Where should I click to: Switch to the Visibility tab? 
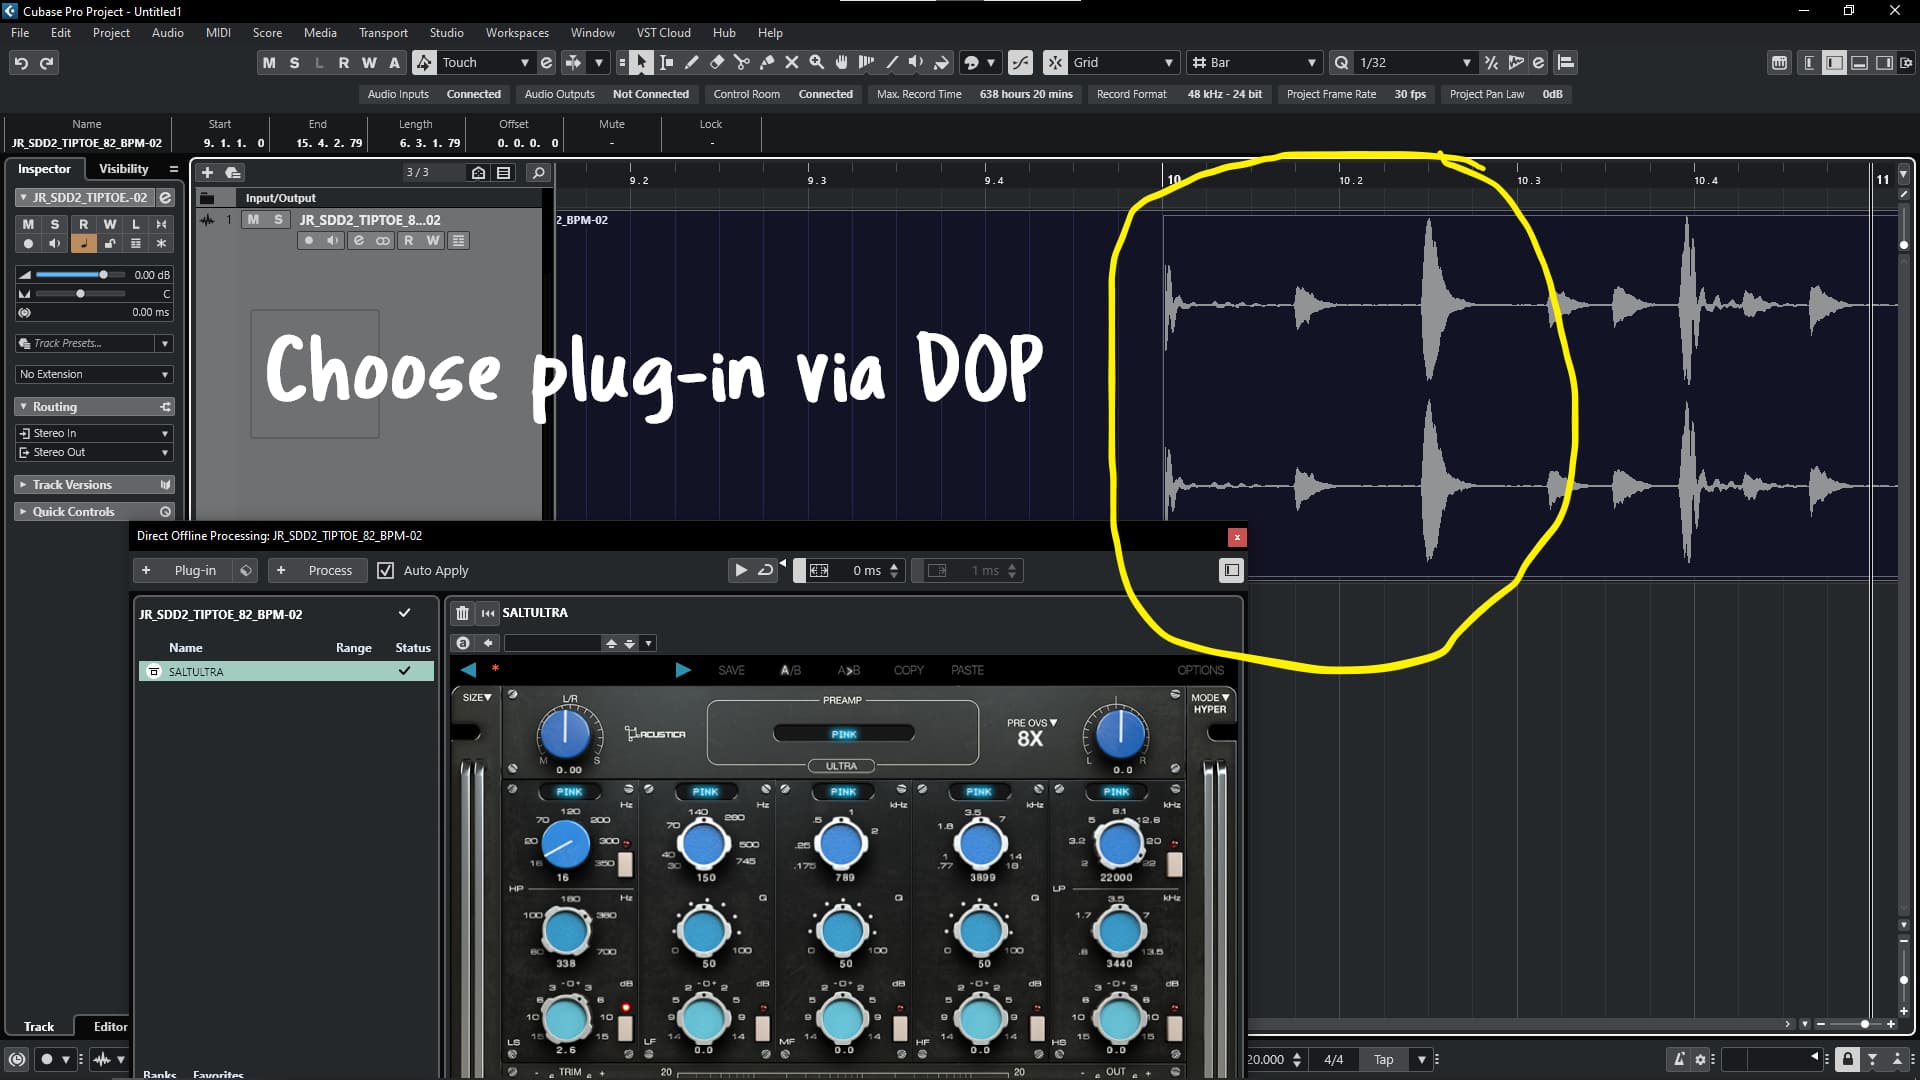[123, 169]
